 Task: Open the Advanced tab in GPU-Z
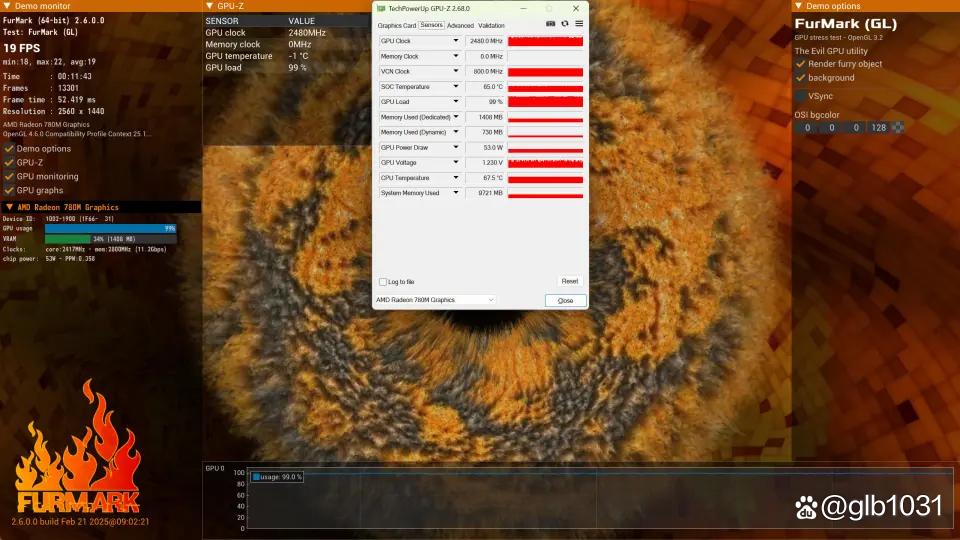[x=460, y=26]
